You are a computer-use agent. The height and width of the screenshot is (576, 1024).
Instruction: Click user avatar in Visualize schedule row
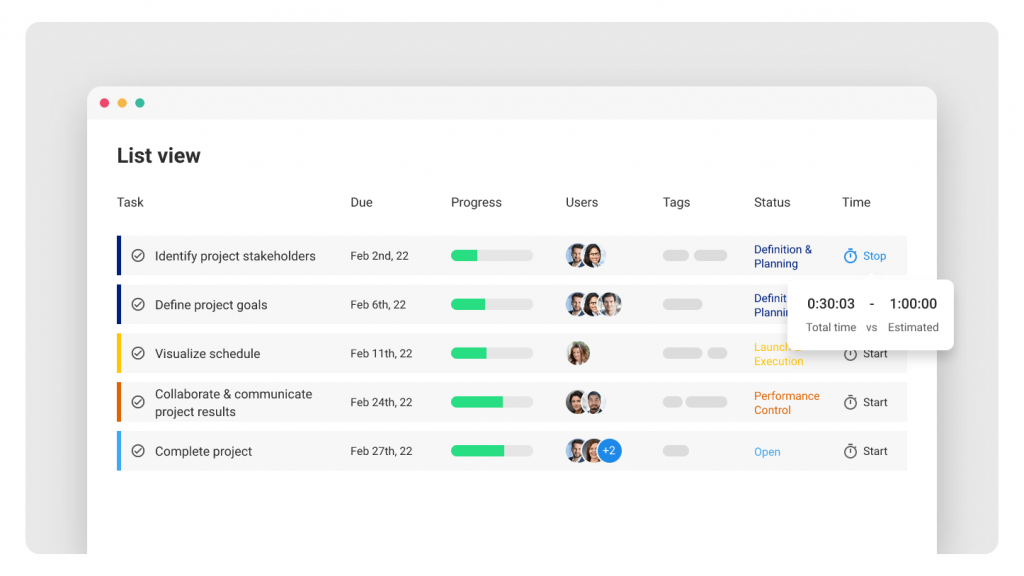(x=578, y=353)
